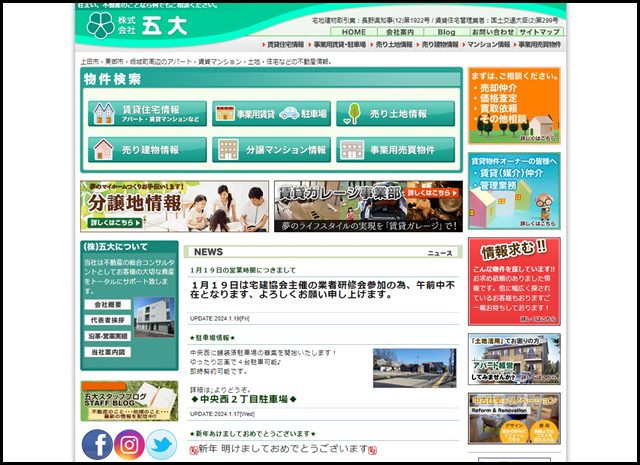Open the red 情報求む banner
640x465 pixels.
[514, 282]
